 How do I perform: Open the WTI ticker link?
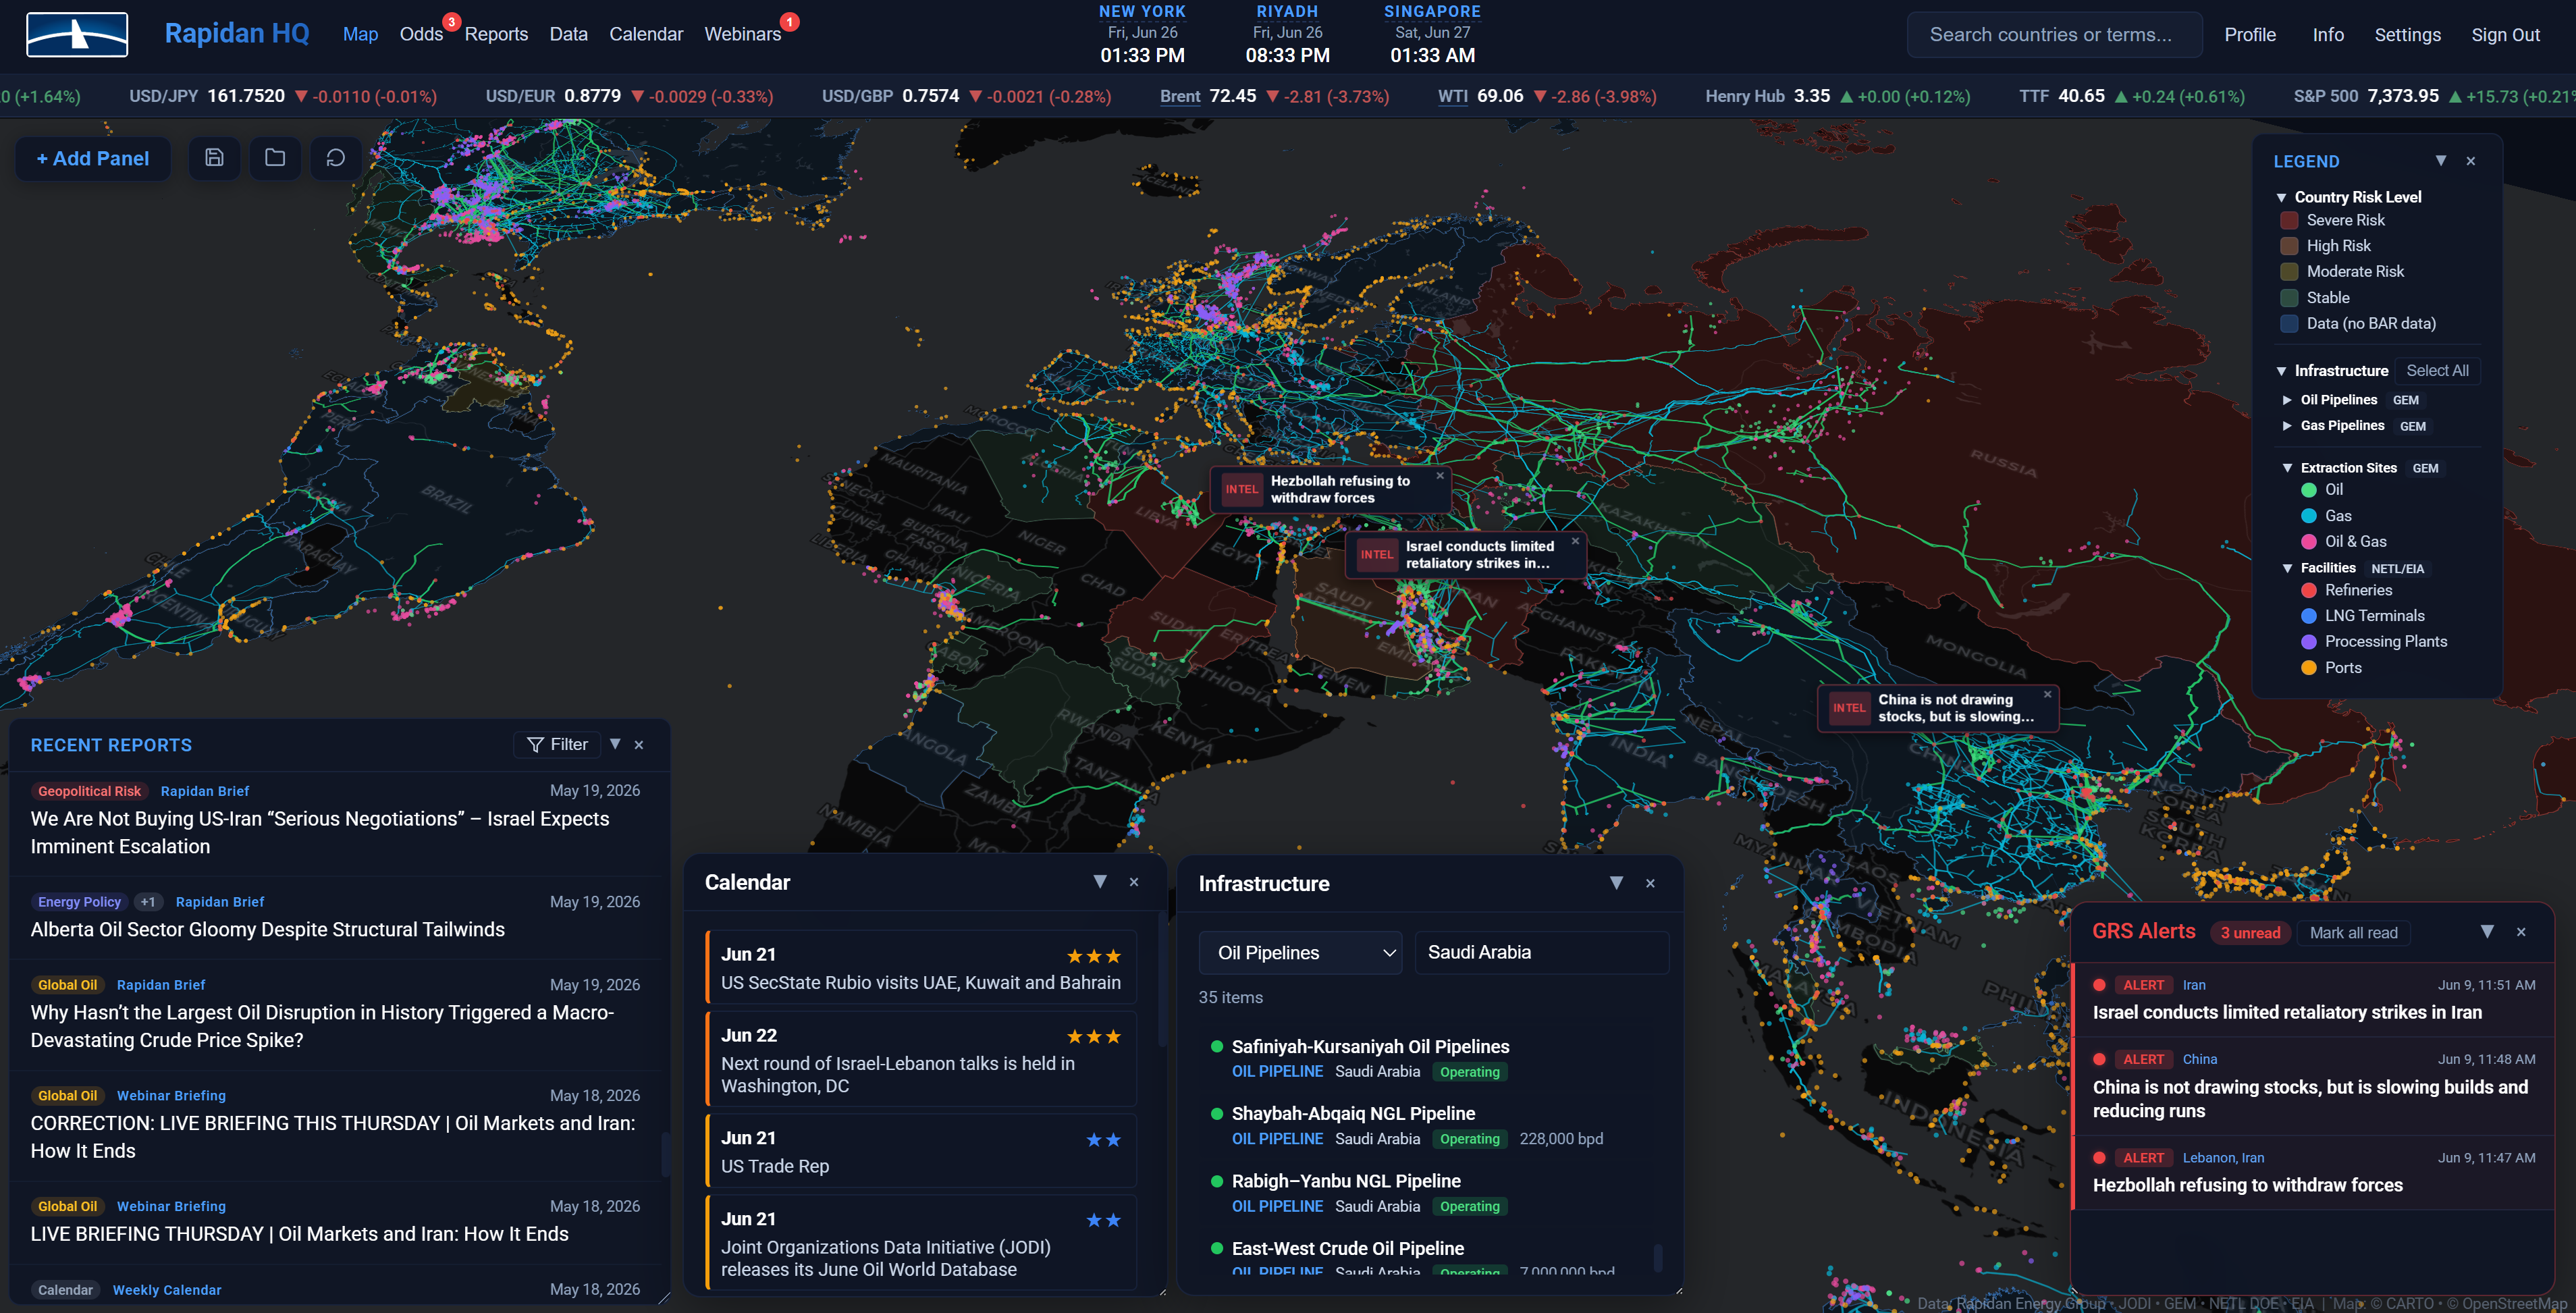tap(1452, 97)
